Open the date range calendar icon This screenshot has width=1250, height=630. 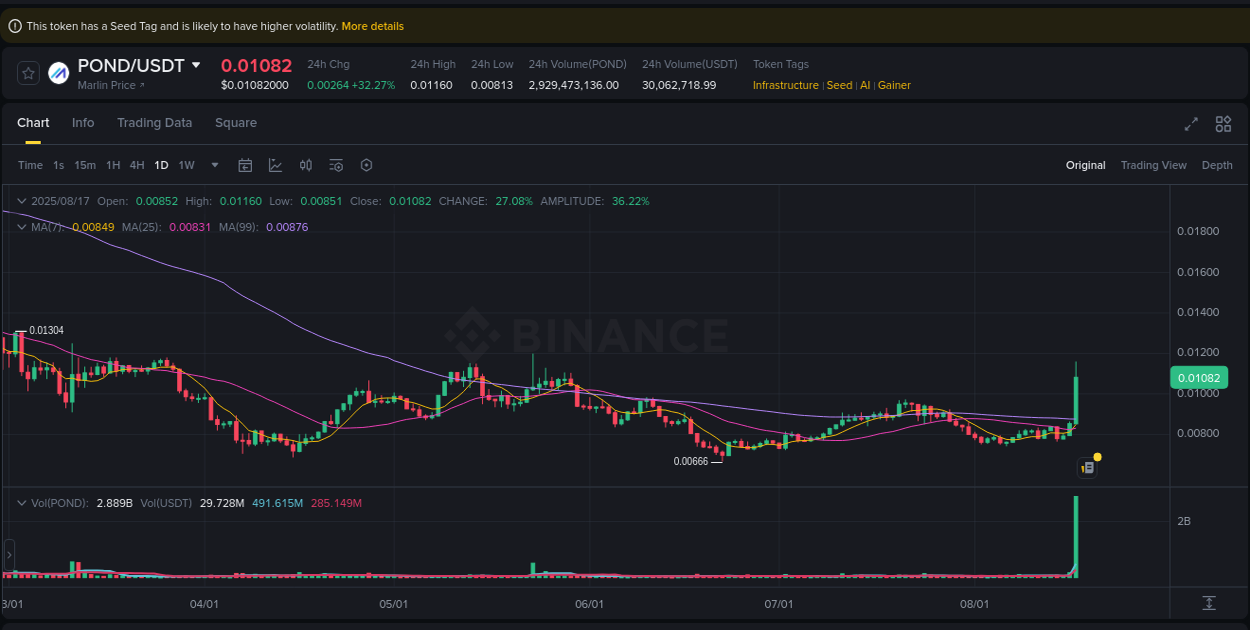point(245,165)
